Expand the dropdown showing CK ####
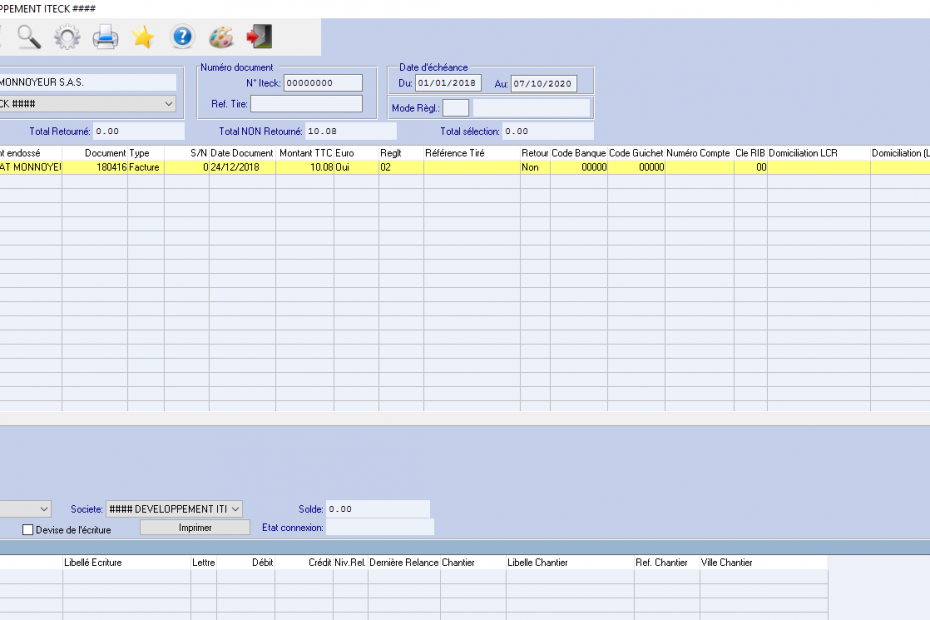This screenshot has width=930, height=620. (88, 104)
